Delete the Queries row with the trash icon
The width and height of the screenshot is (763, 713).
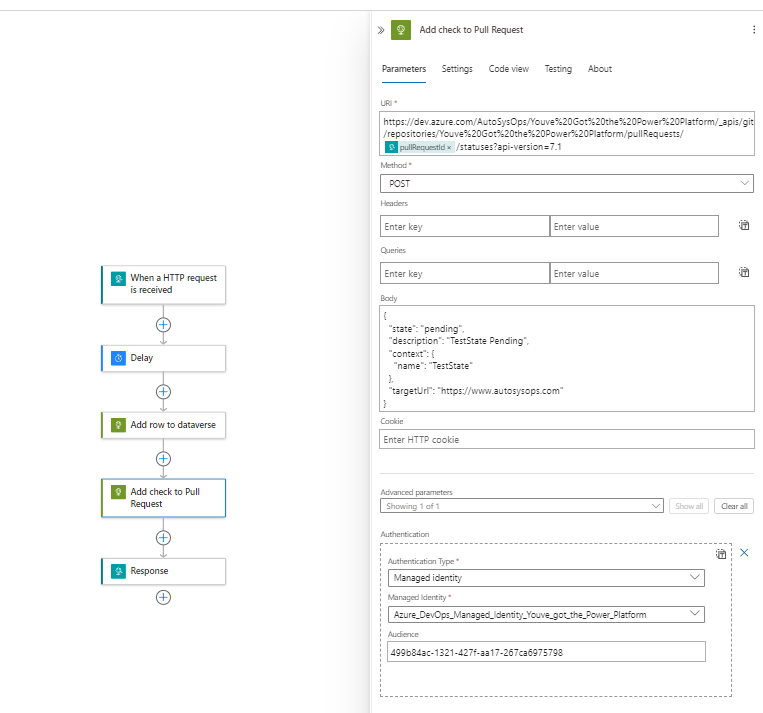744,272
